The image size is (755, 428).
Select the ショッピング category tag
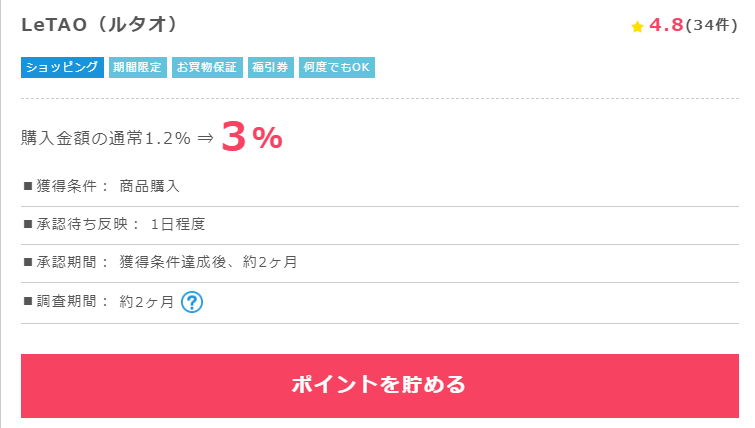tap(62, 67)
